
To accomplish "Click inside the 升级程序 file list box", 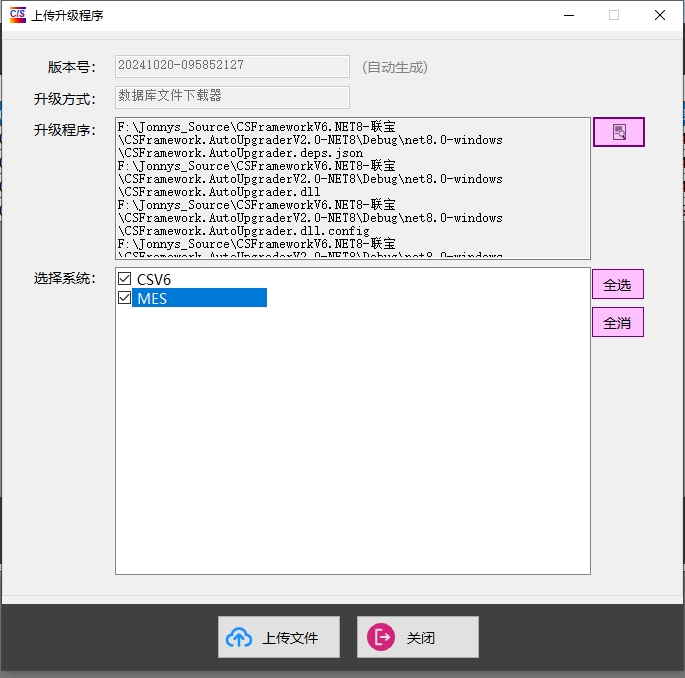I will [353, 188].
